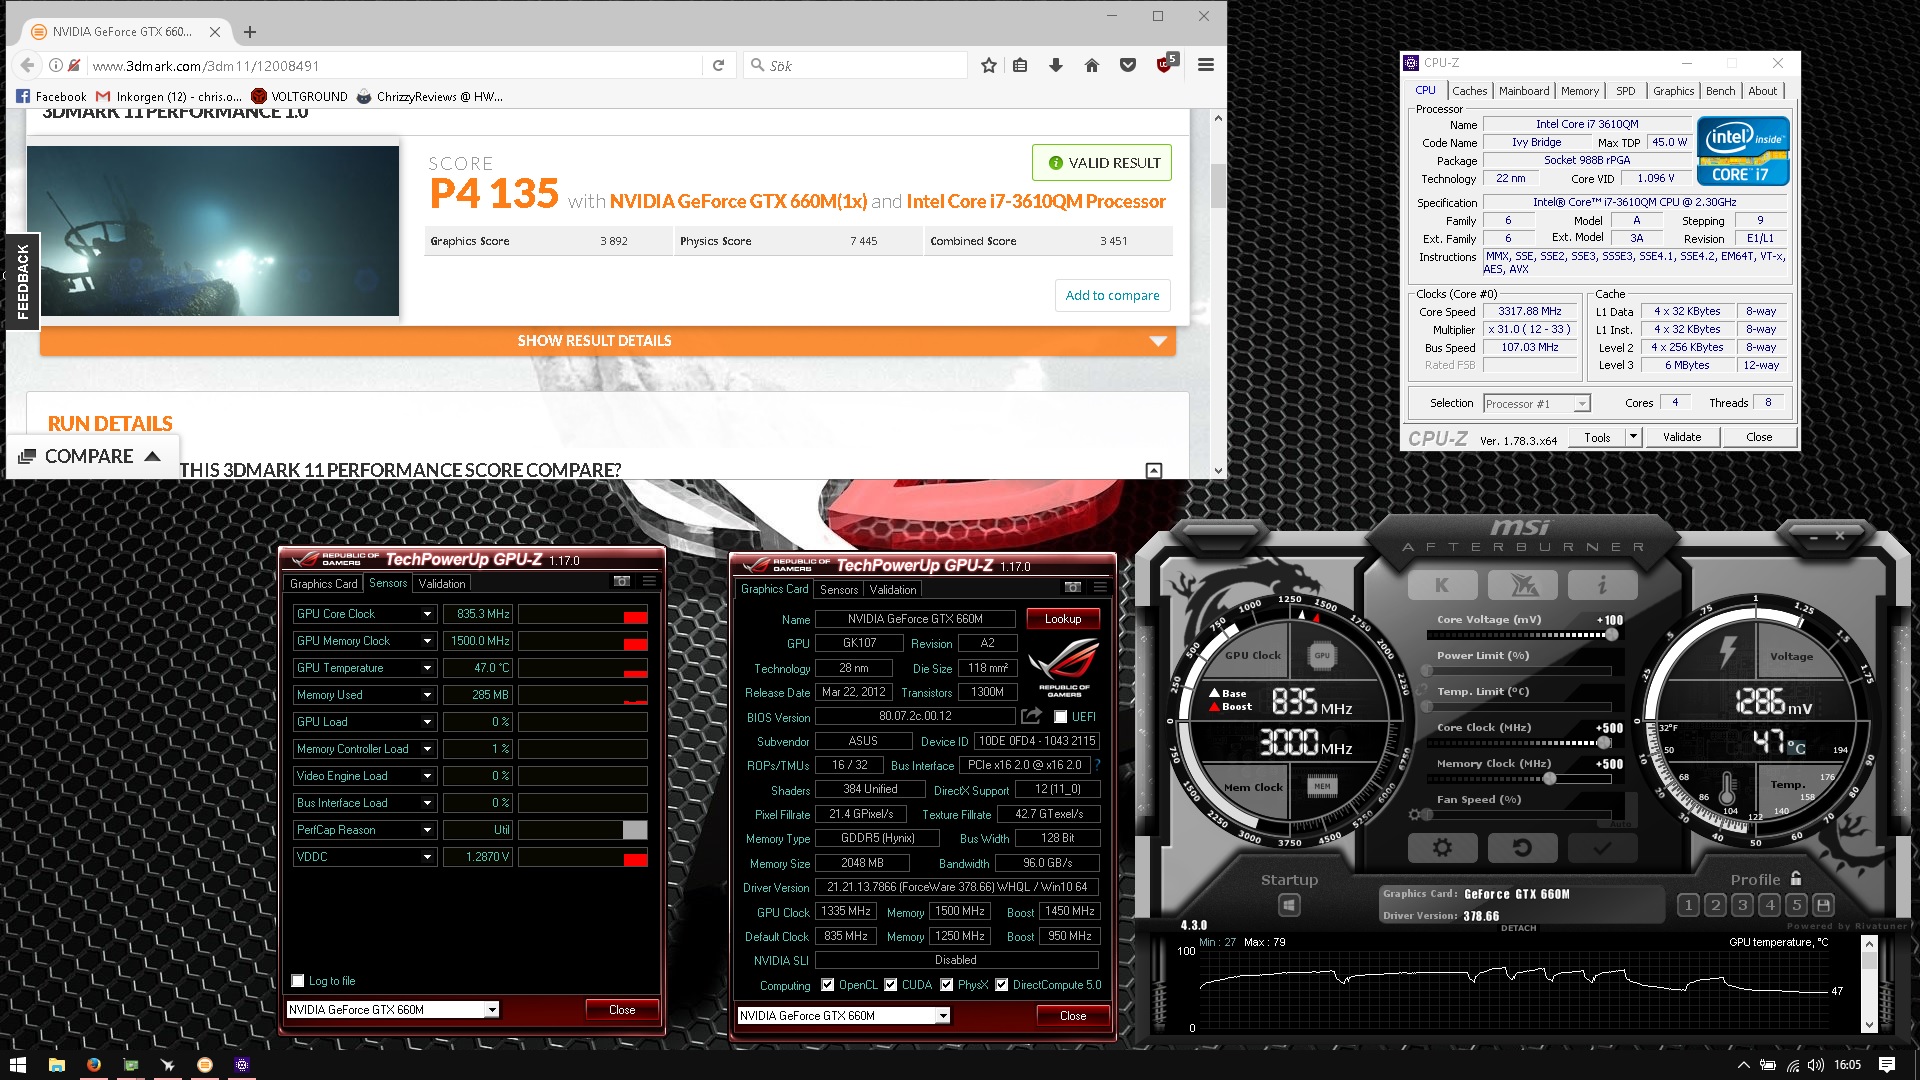Open GPU selector dropdown in GPU-Z Graphics Card window
Screen dimensions: 1920x1080
tap(942, 1016)
